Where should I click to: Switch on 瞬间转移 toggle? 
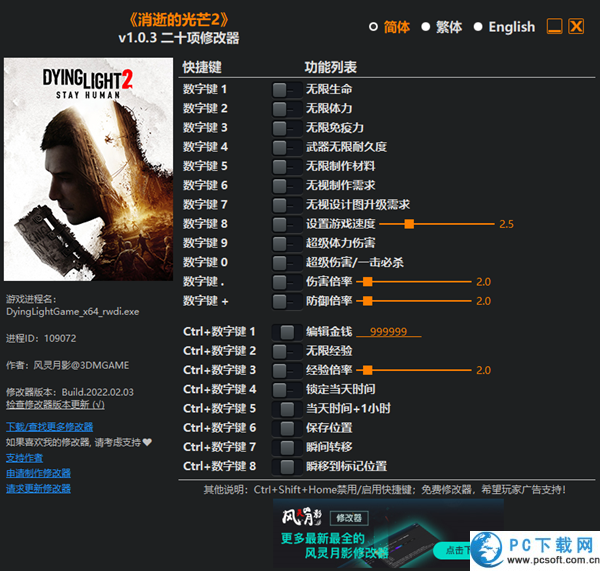pos(287,447)
